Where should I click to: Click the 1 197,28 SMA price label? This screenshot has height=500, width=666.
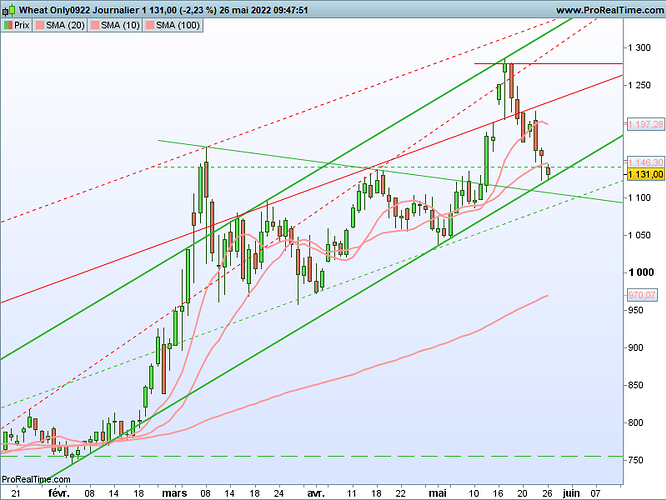644,123
